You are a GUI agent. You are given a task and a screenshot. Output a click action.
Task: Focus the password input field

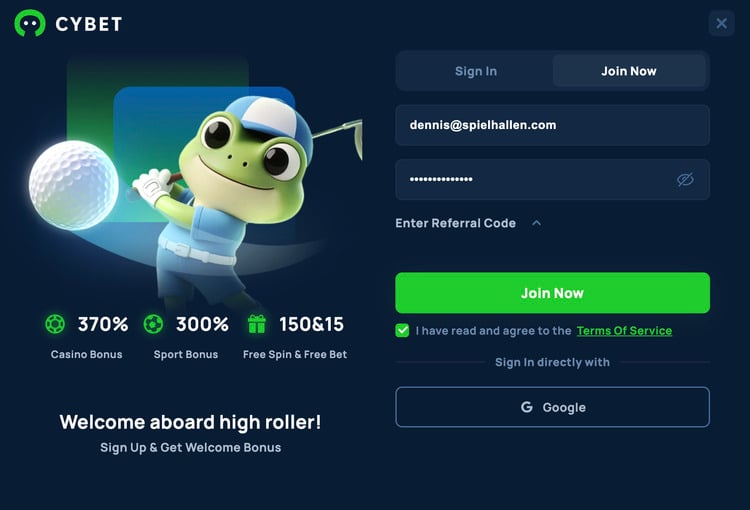coord(552,179)
